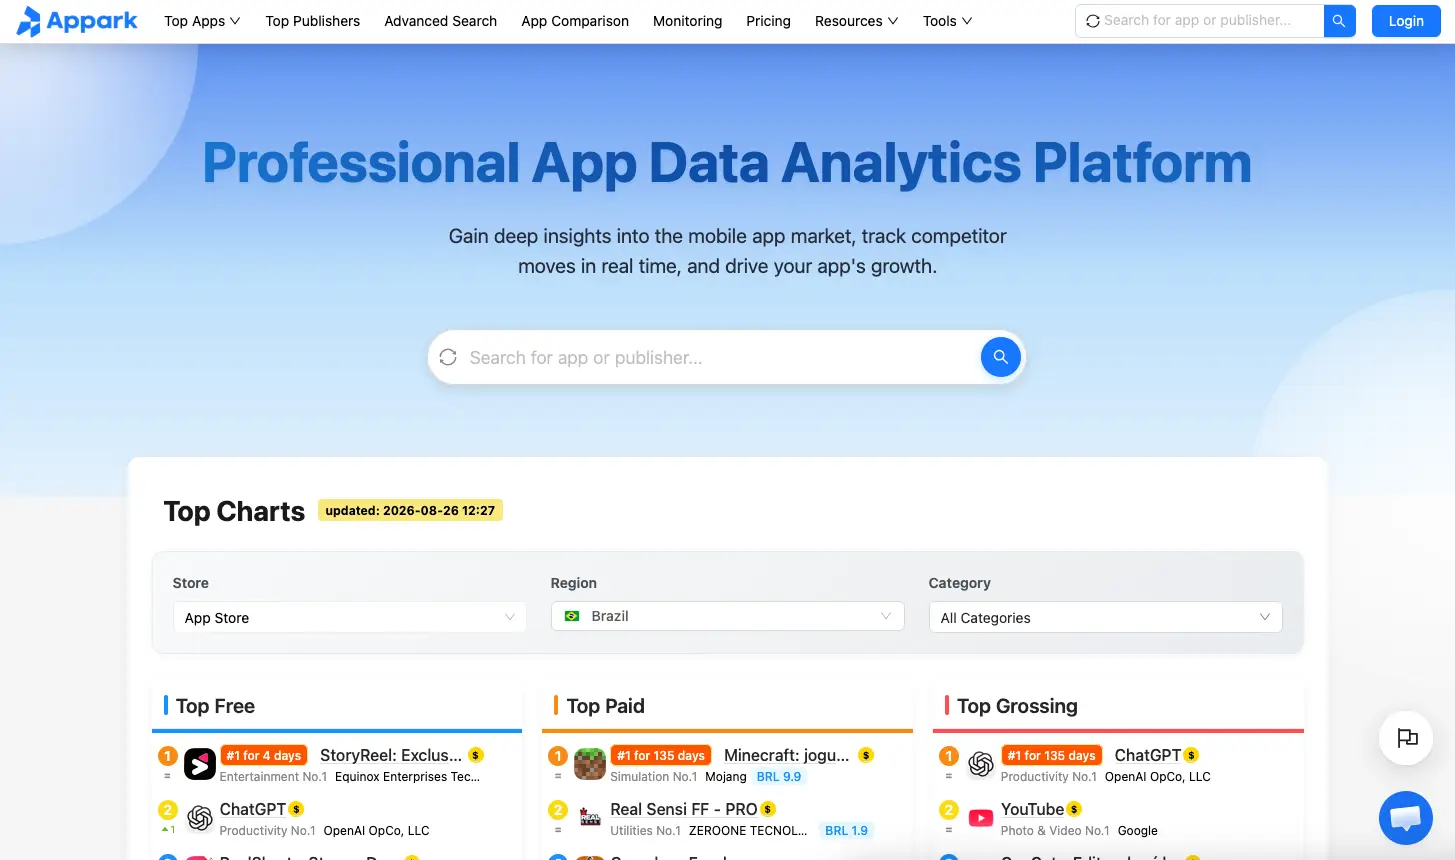Screen dimensions: 1455x860
Task: Go to Top Publishers
Action: tap(313, 21)
